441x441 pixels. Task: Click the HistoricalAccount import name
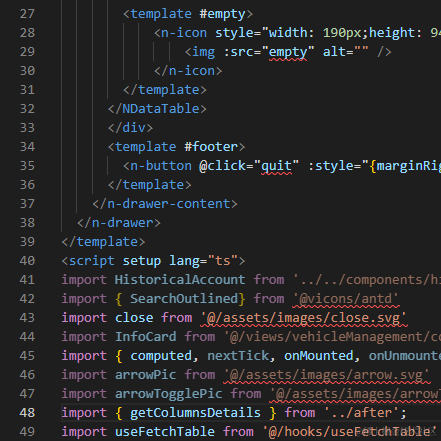180,280
